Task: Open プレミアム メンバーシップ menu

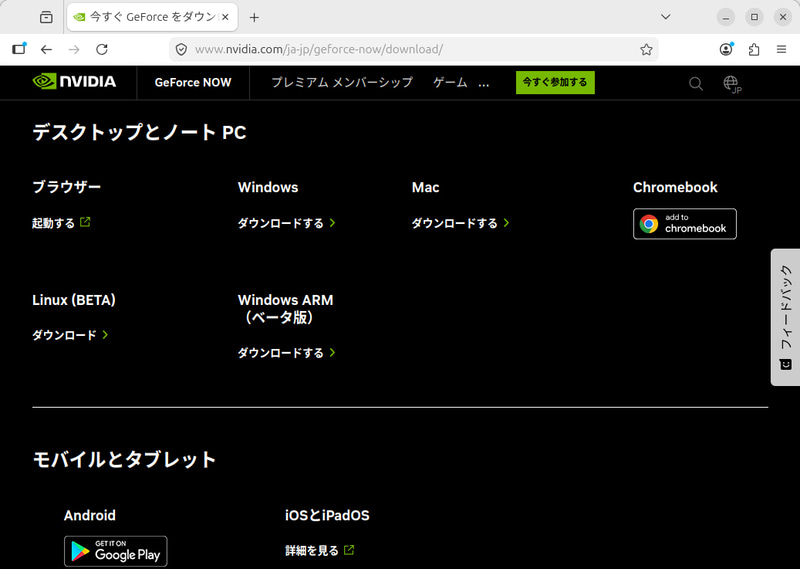Action: coord(342,83)
